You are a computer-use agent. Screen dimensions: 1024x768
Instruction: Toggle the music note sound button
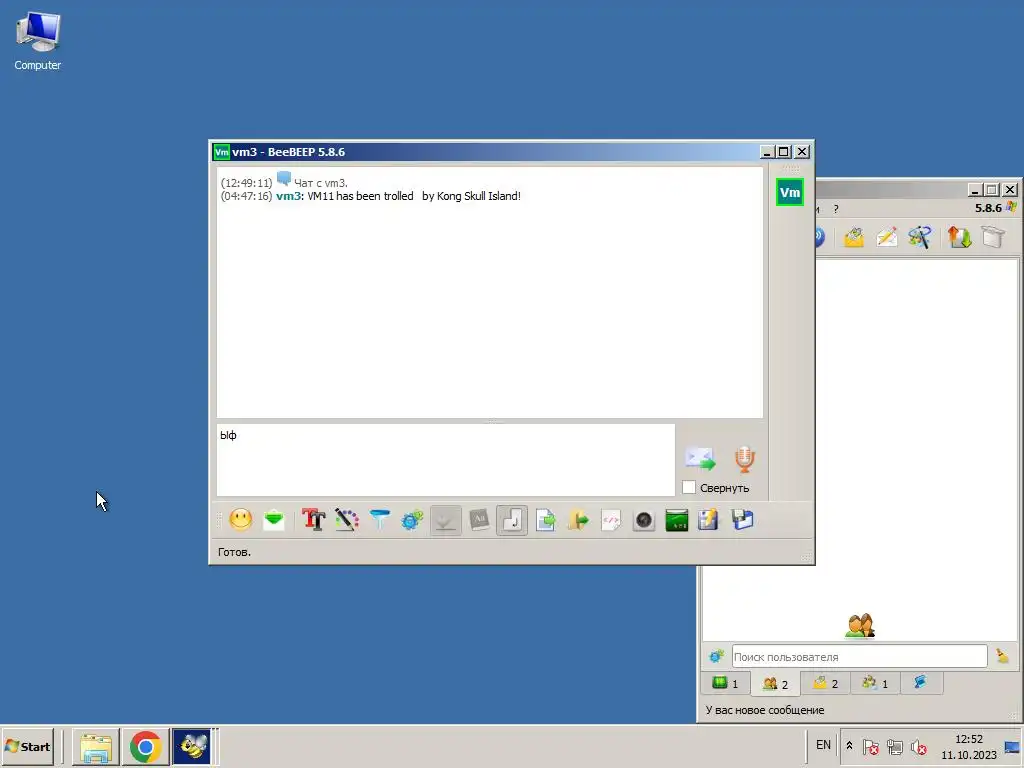tap(512, 520)
